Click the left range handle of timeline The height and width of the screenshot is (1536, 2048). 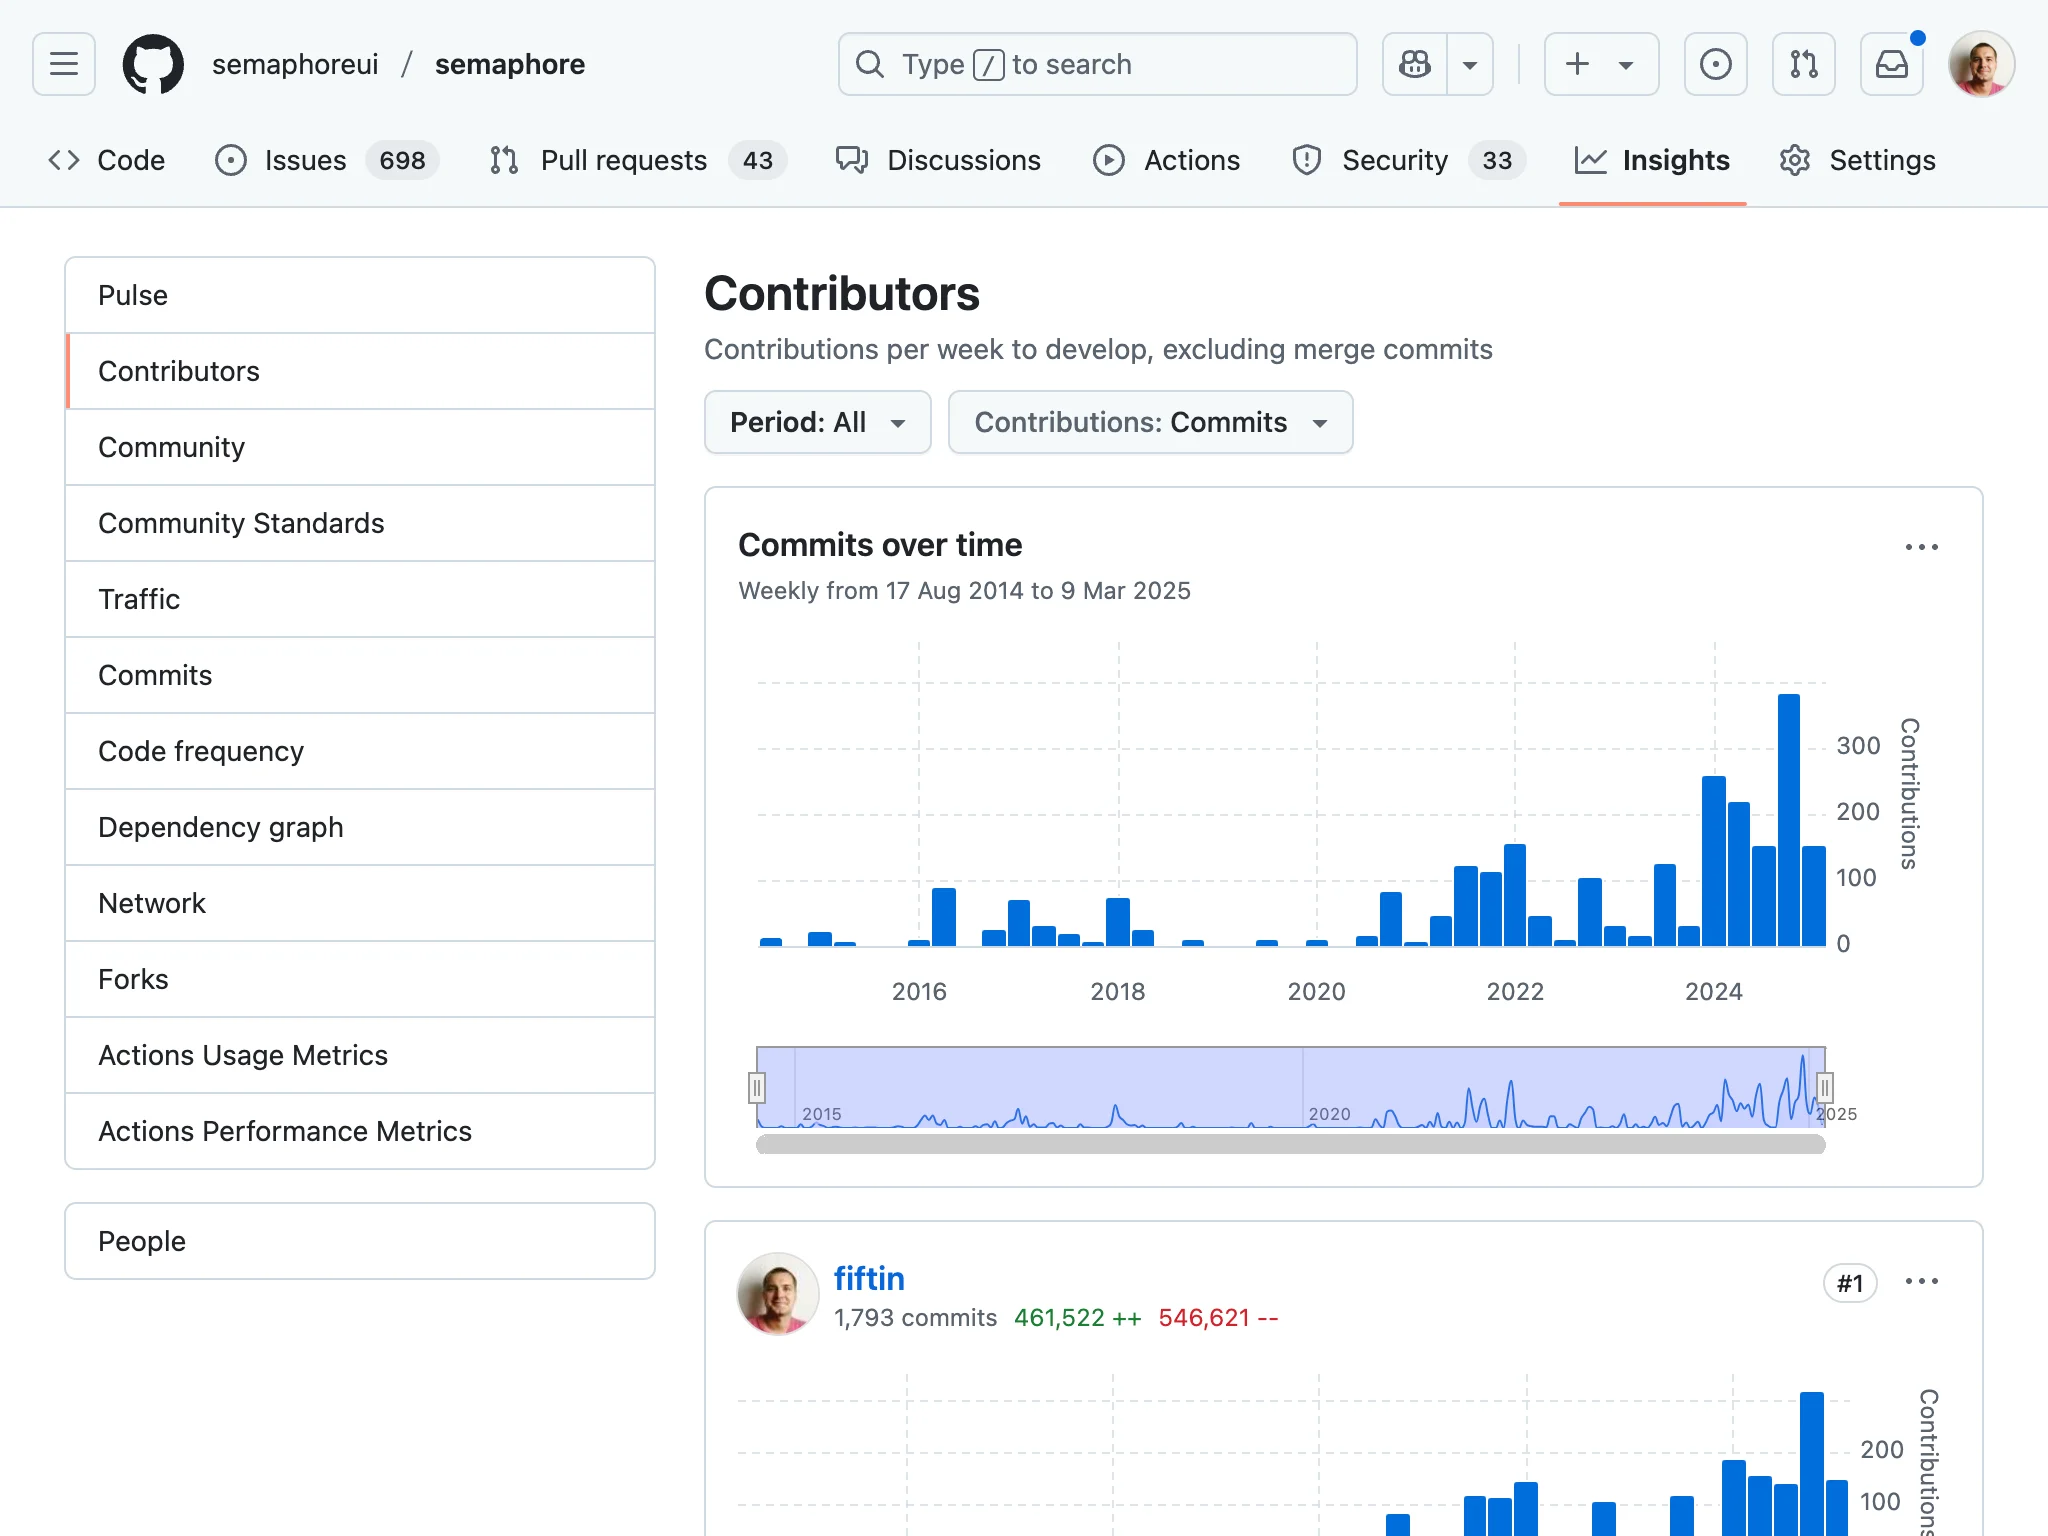pos(757,1087)
